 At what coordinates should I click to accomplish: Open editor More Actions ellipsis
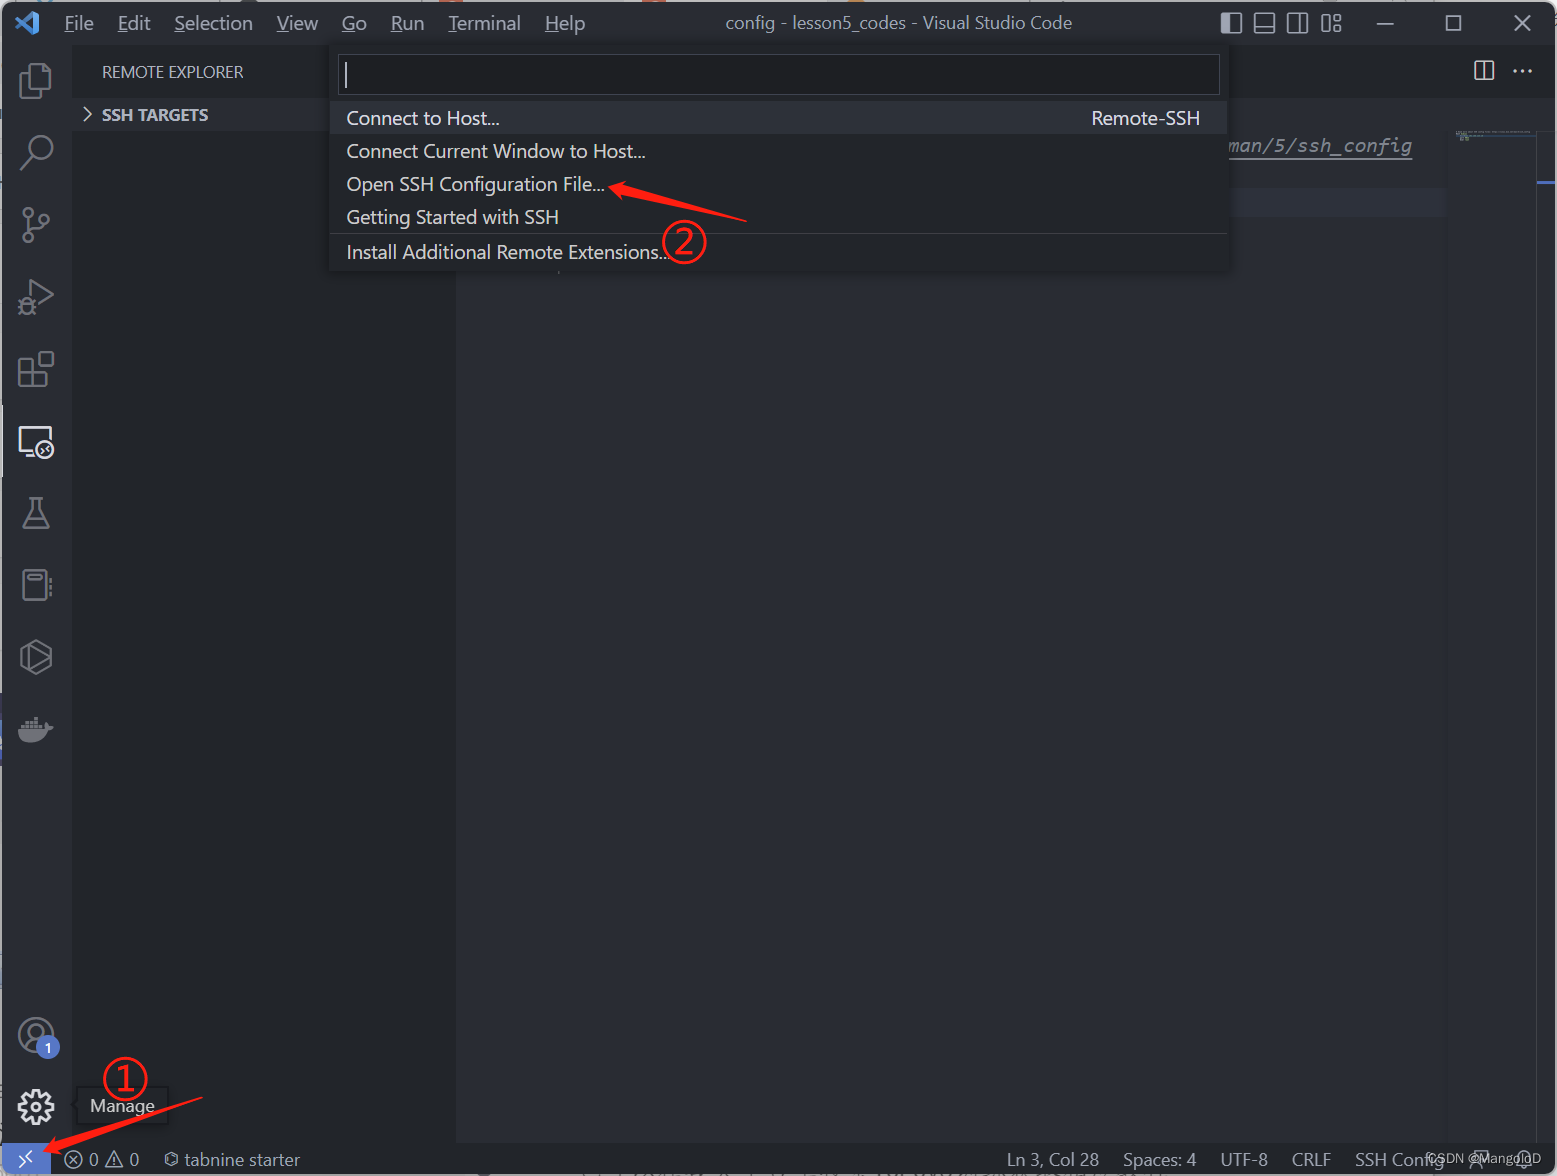(1522, 71)
